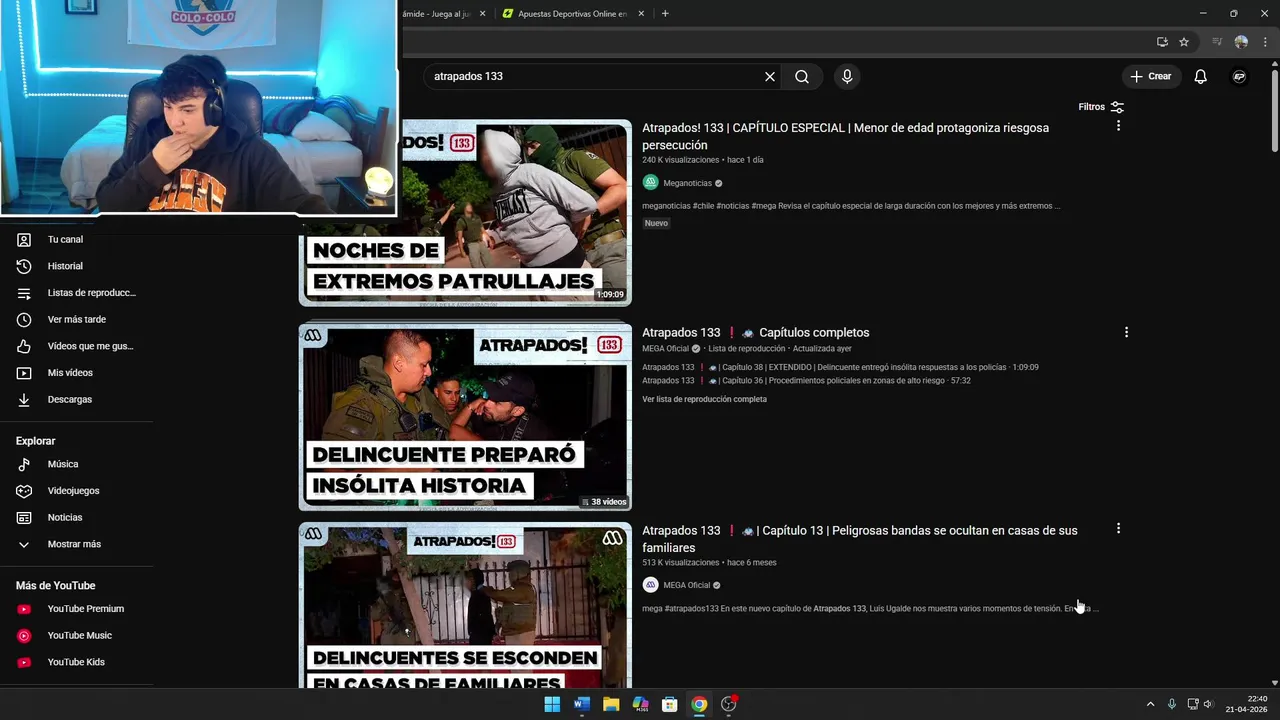
Task: Open the notifications bell
Action: click(1201, 77)
